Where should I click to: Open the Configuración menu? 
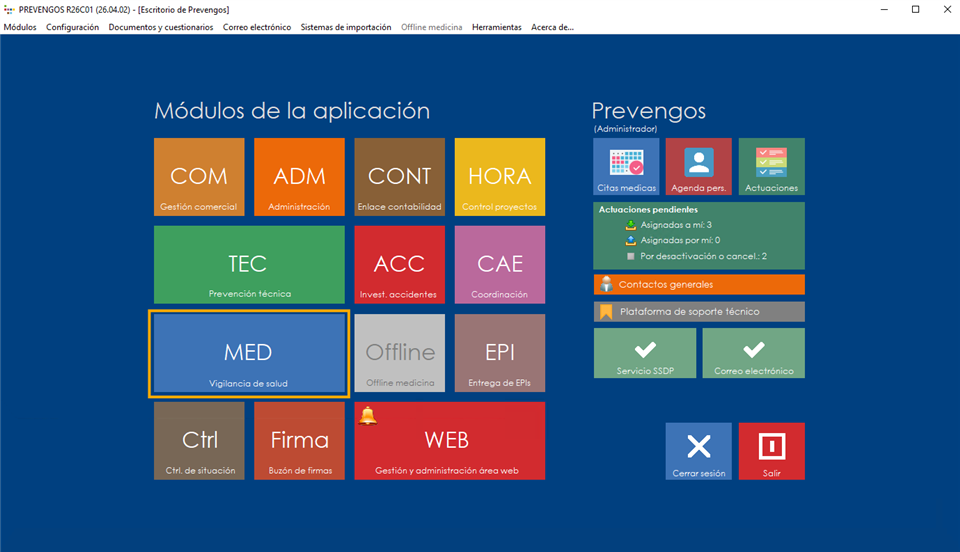tap(72, 27)
